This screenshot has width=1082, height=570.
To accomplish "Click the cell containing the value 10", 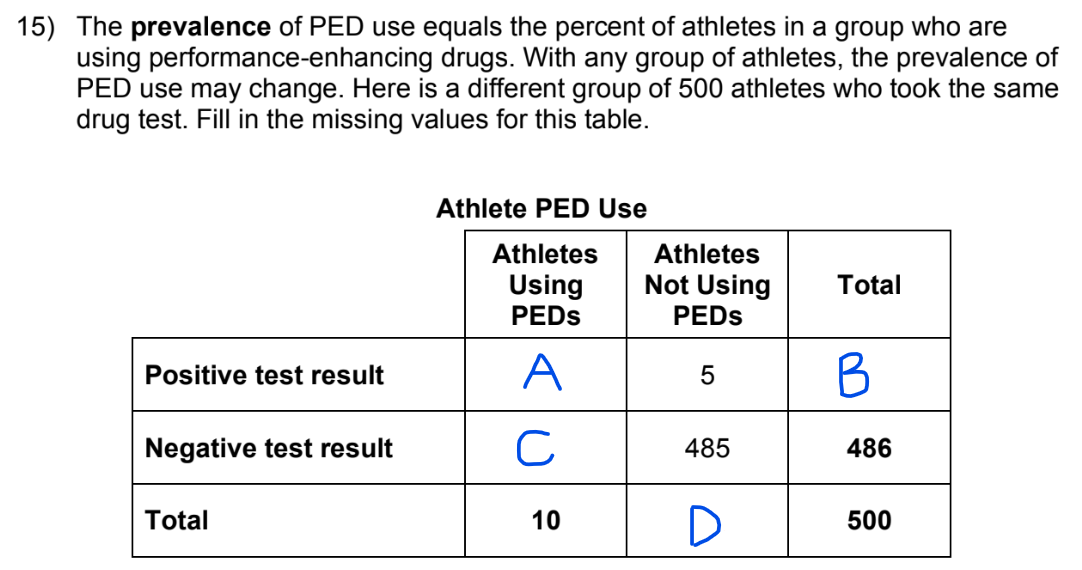I will tap(546, 521).
